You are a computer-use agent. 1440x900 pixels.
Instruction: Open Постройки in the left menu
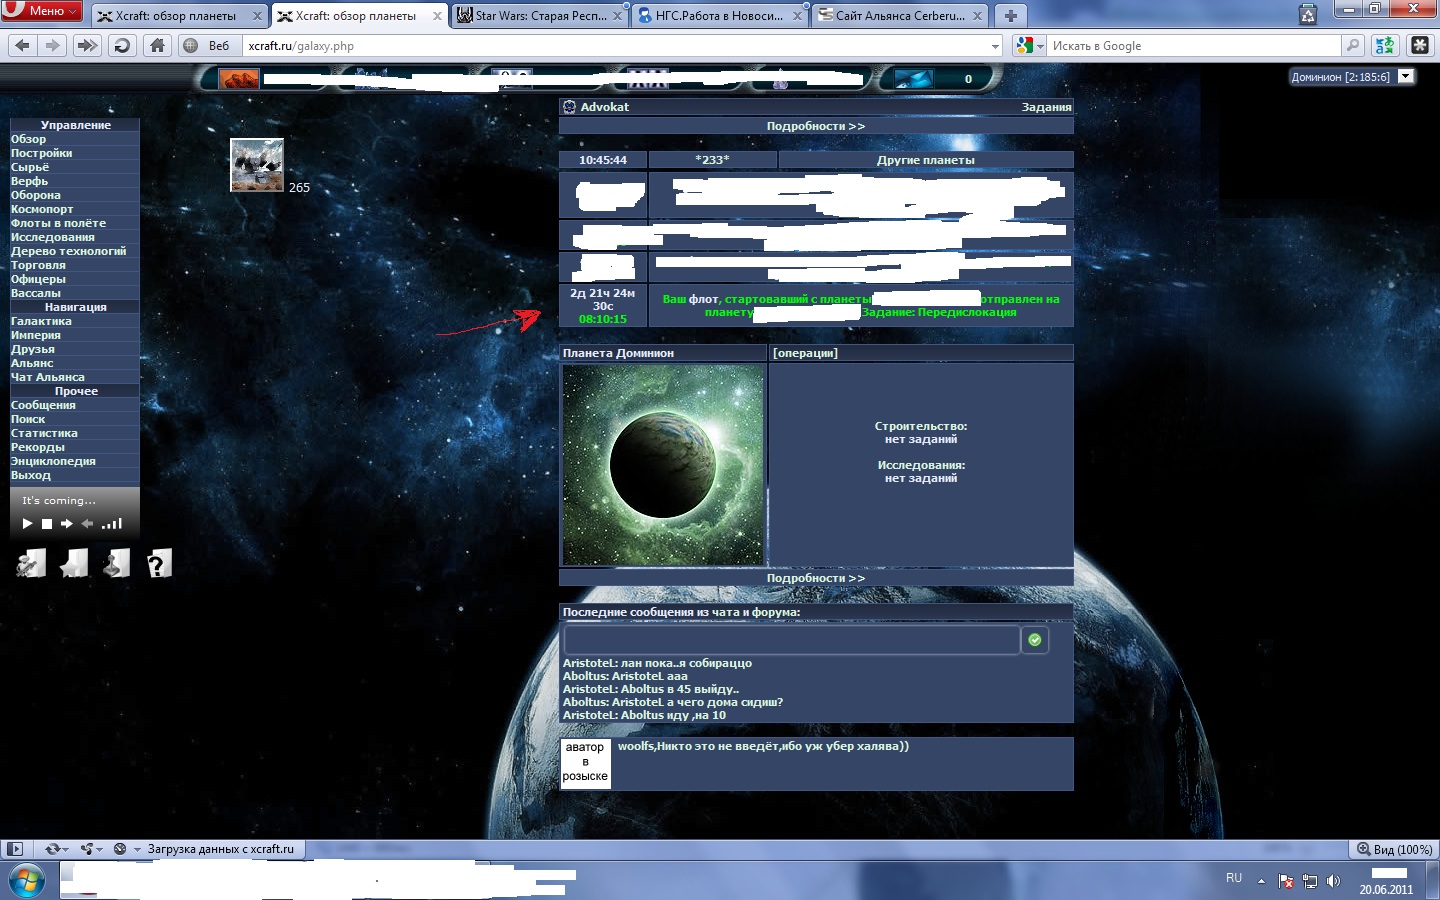tap(41, 153)
